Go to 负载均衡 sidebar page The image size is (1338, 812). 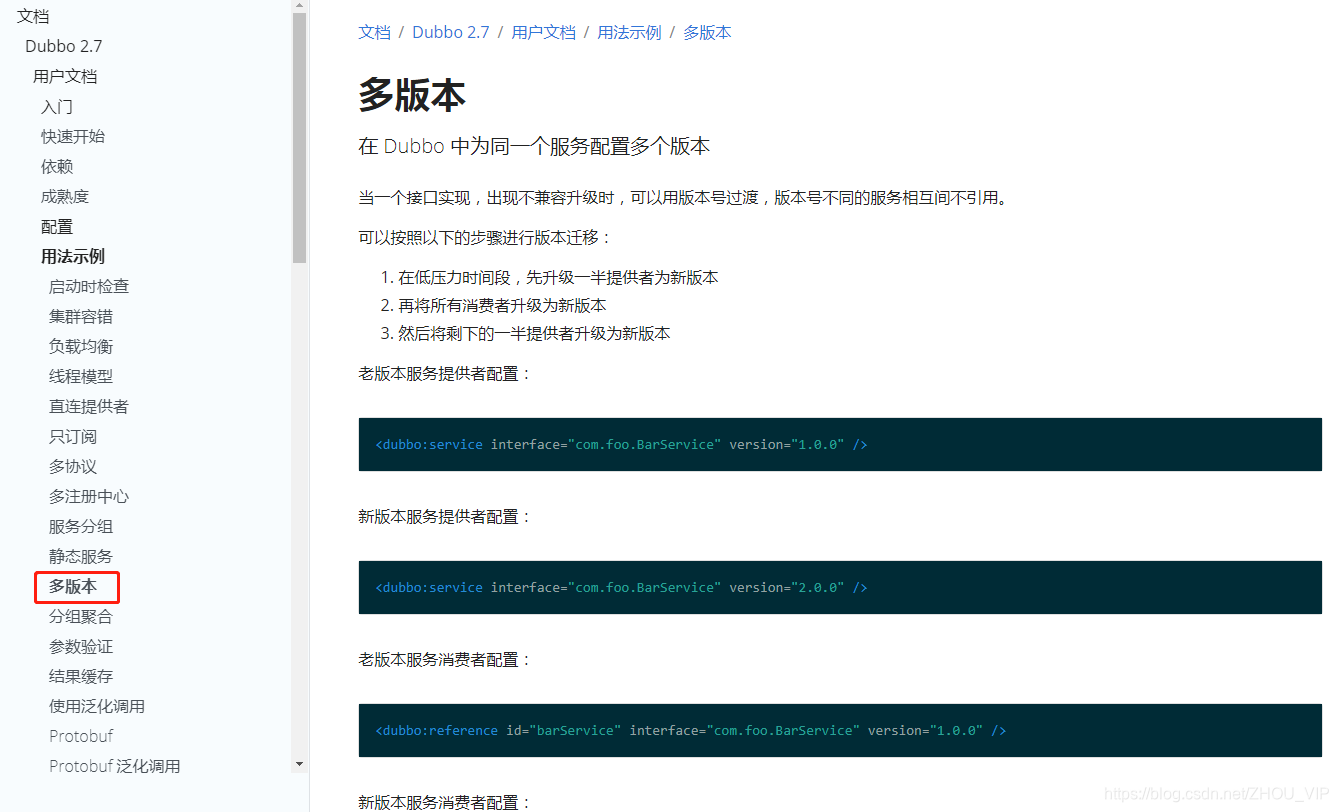coord(81,347)
